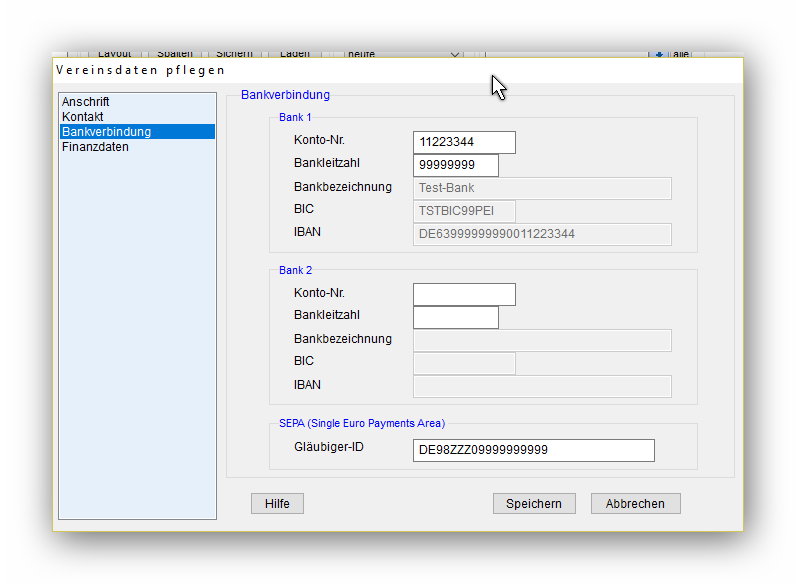The width and height of the screenshot is (796, 584).
Task: Open the Kontakt section
Action: coord(82,117)
